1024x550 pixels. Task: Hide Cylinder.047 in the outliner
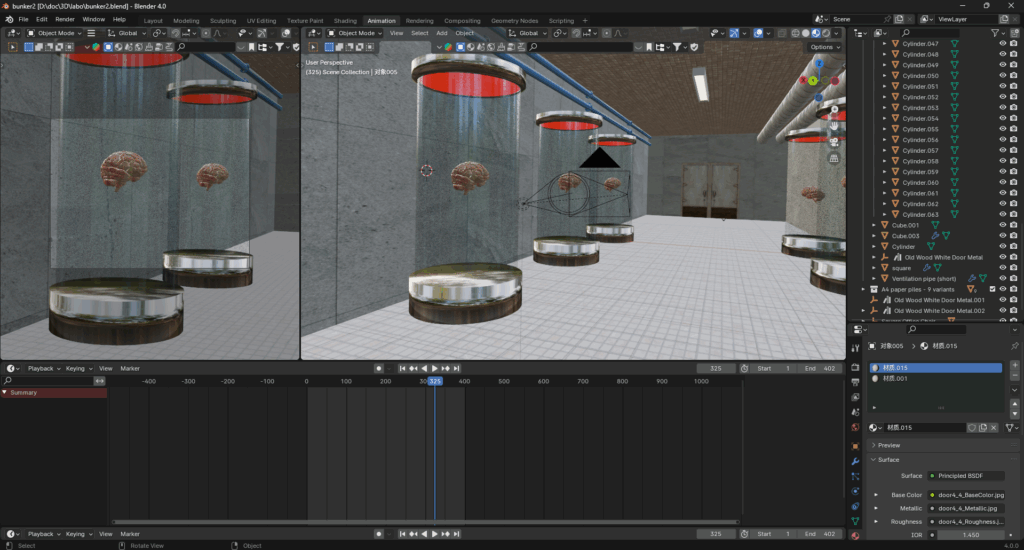point(1002,44)
